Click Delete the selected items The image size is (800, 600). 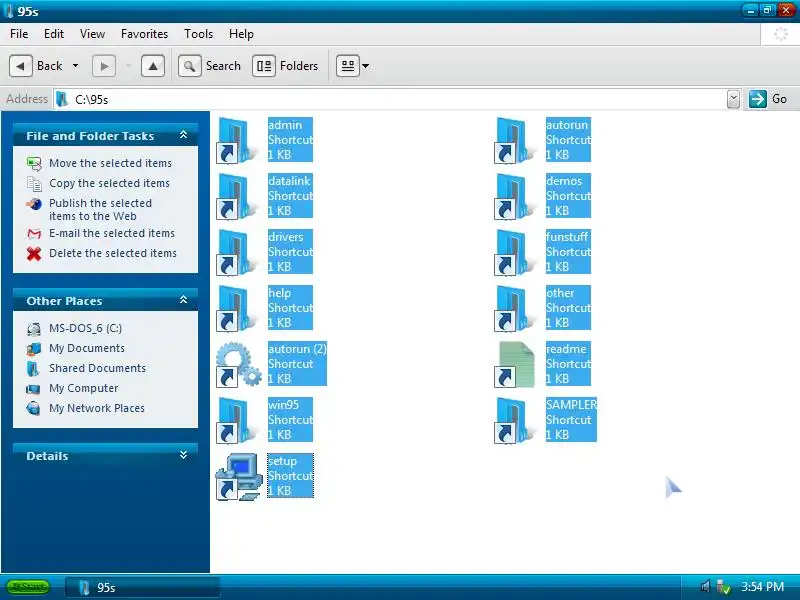click(x=113, y=253)
